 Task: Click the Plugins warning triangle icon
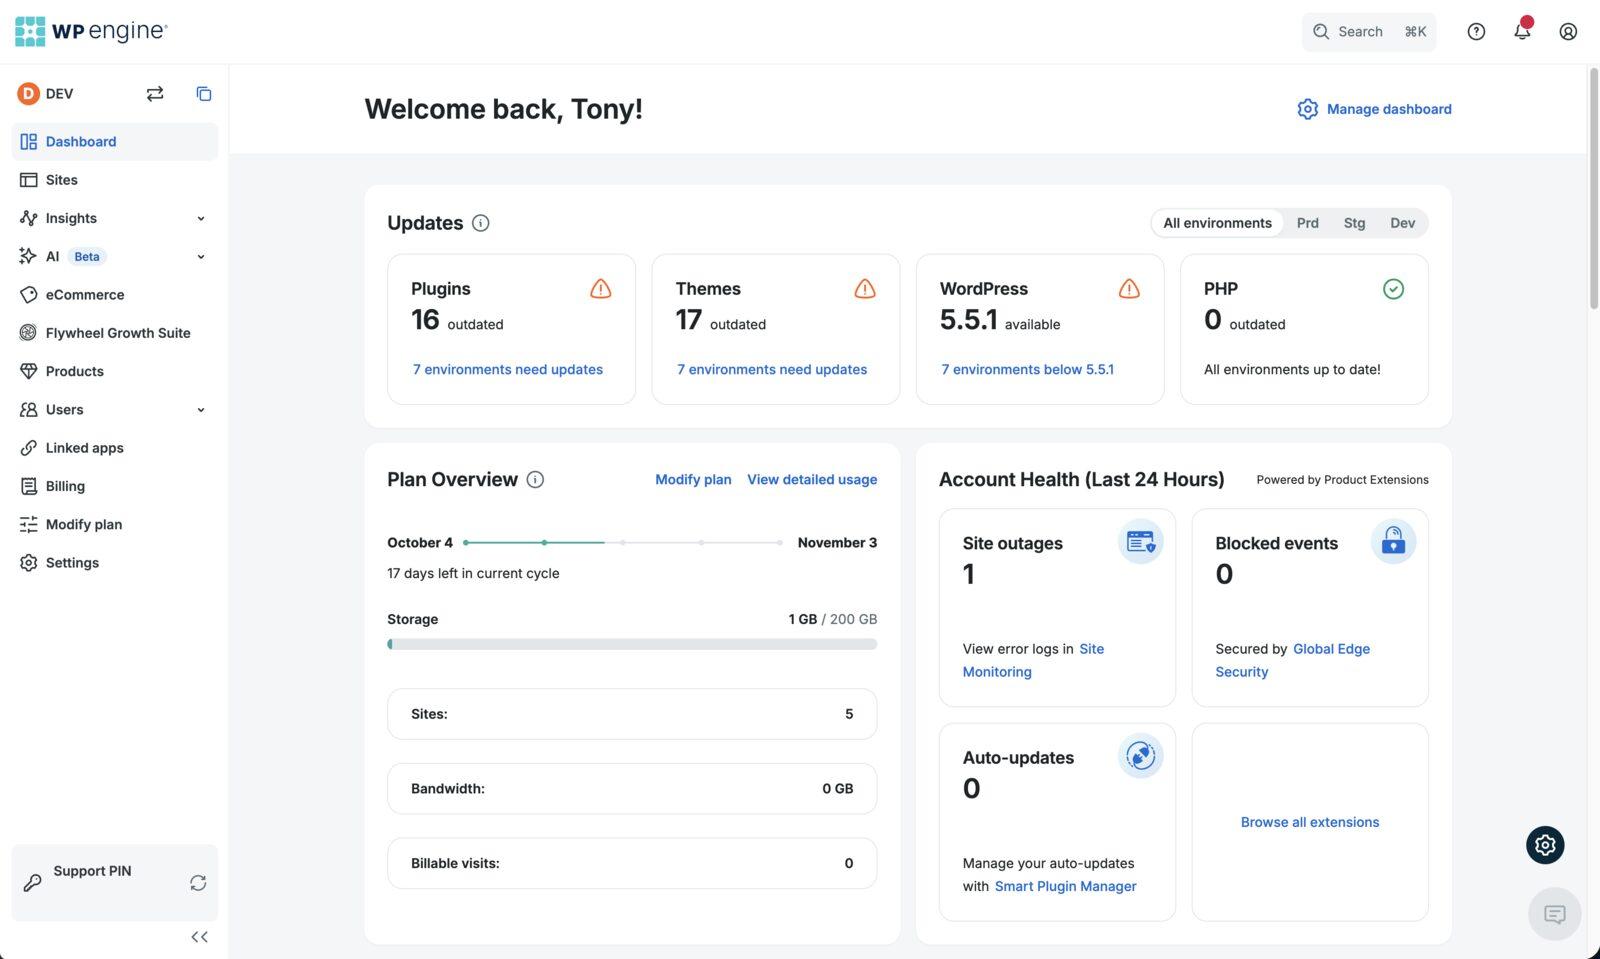coord(601,289)
